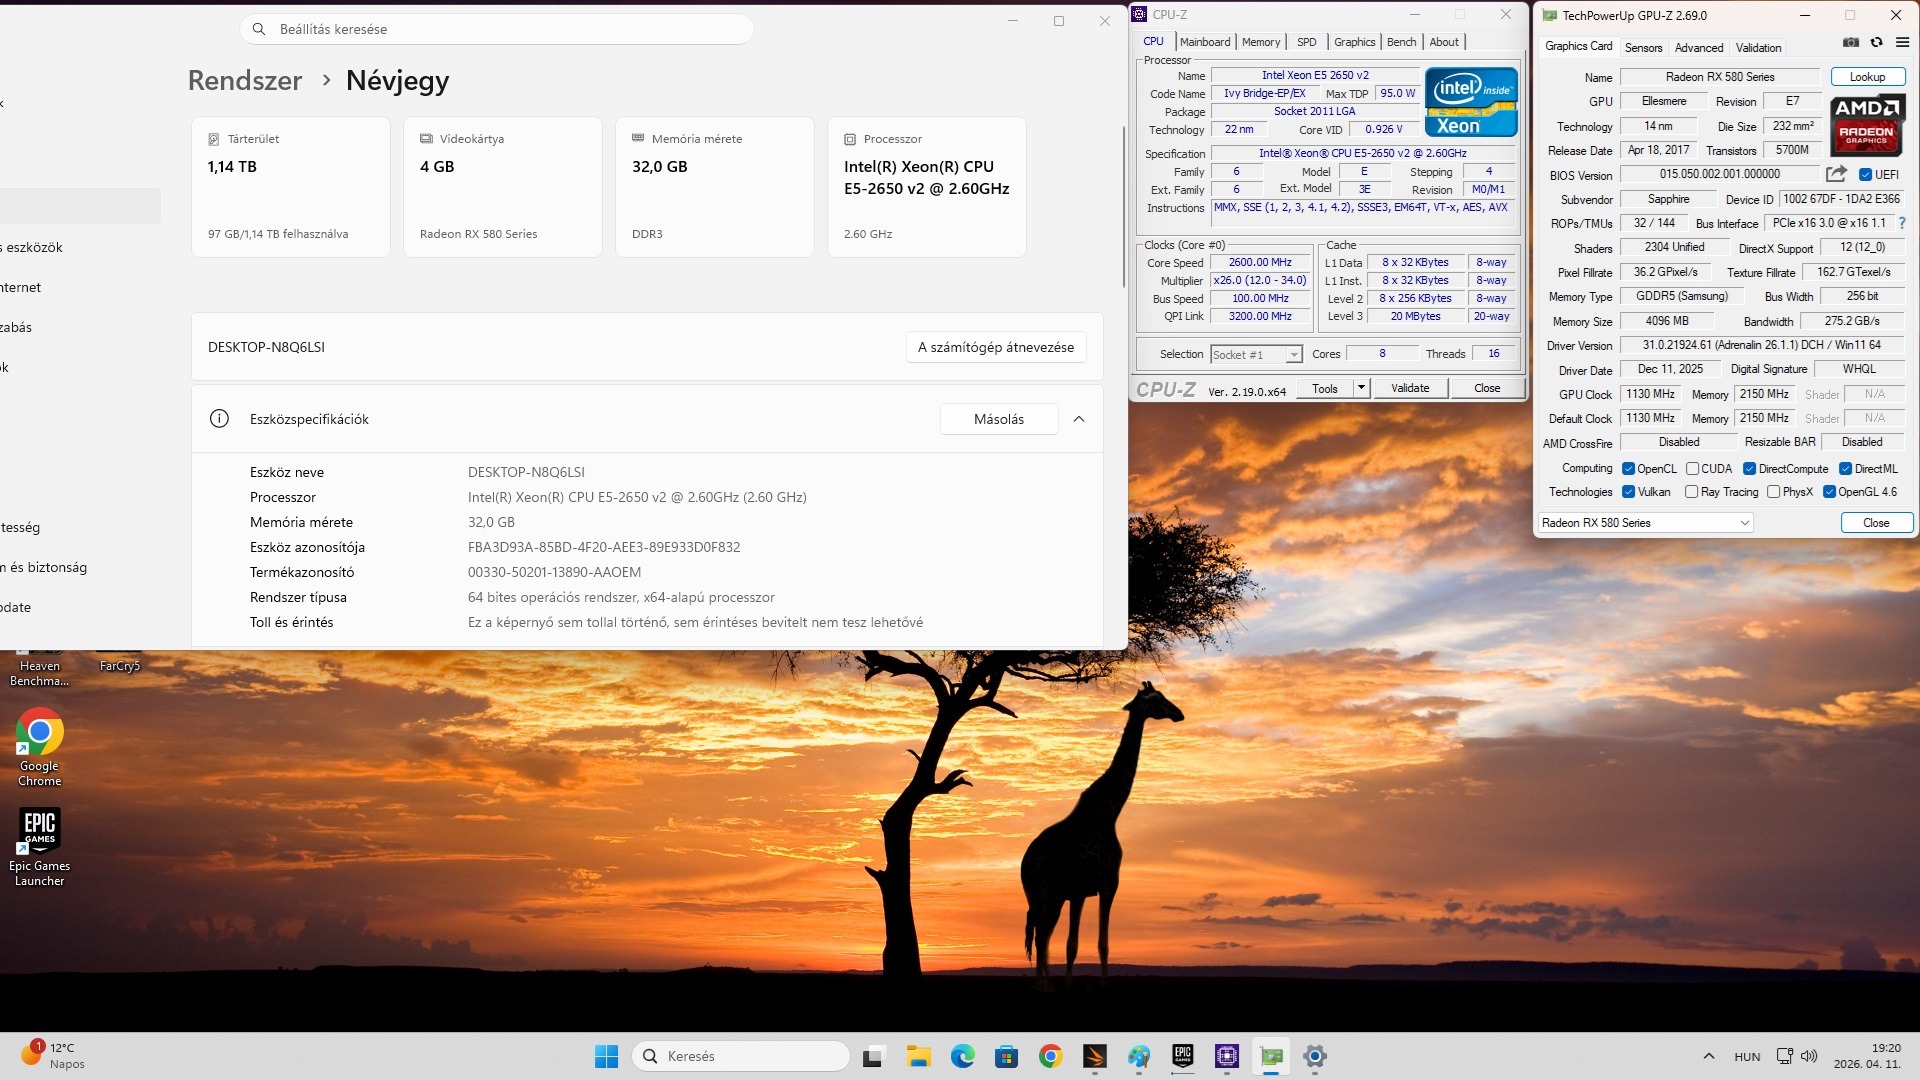Switch to the CPU-Z Mainboard tab

coord(1205,42)
